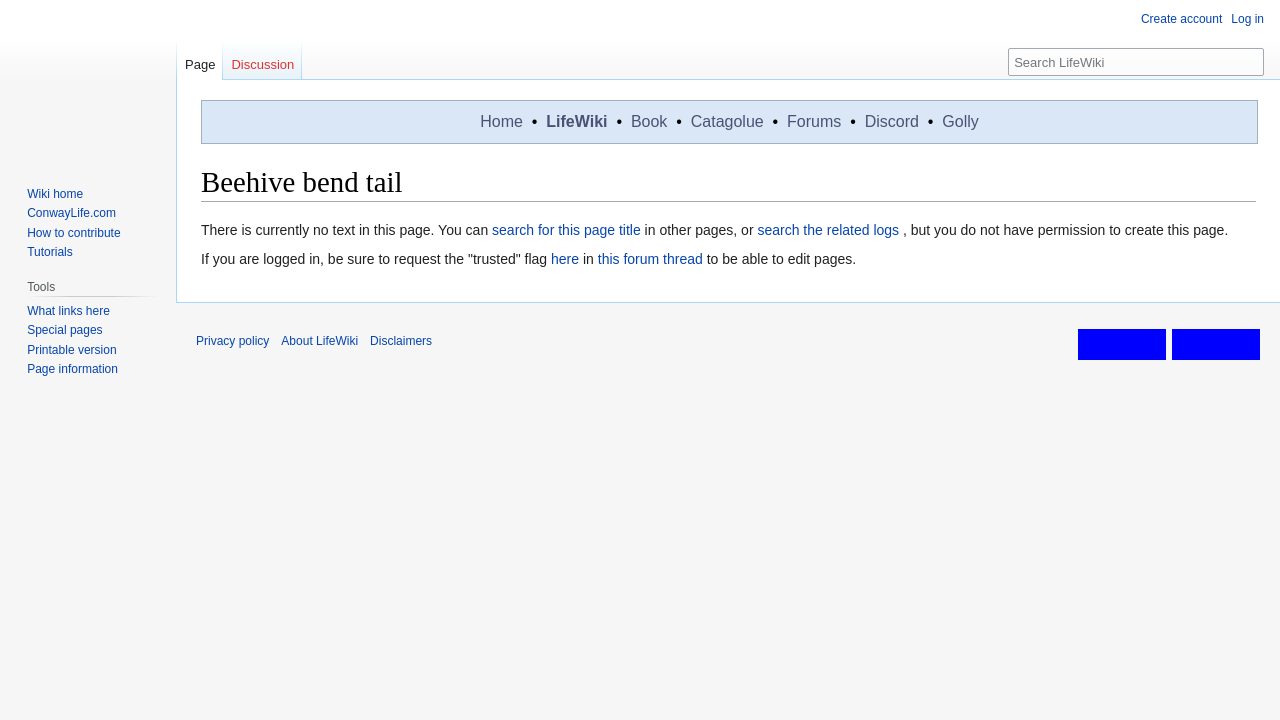Click the second blue footer badge
This screenshot has width=1280, height=720.
point(1215,344)
